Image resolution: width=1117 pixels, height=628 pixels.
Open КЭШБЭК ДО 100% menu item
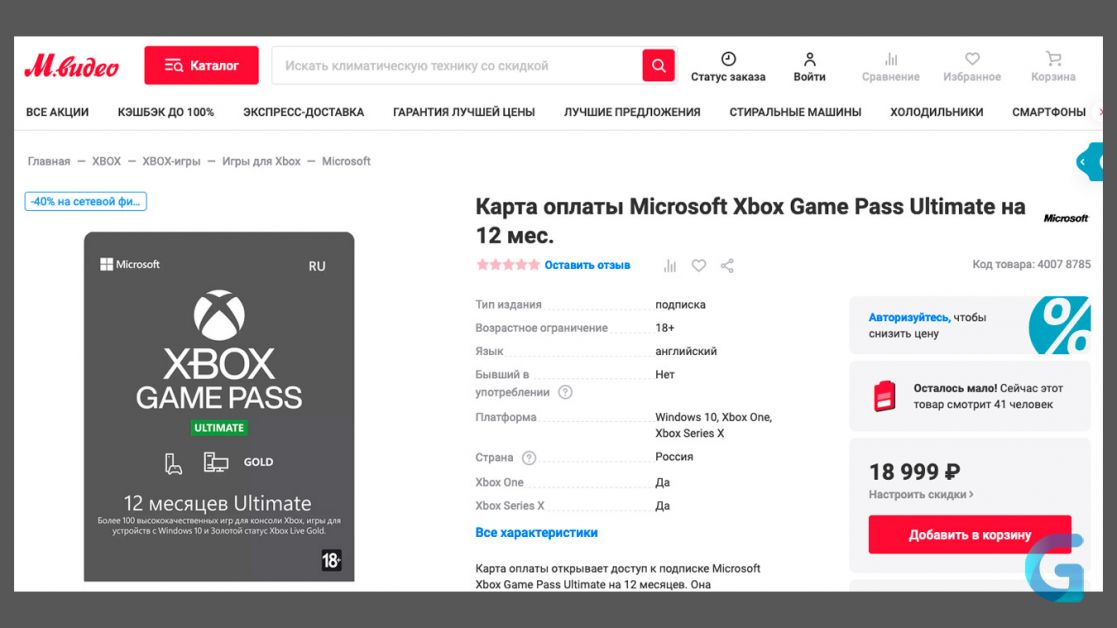pyautogui.click(x=166, y=112)
